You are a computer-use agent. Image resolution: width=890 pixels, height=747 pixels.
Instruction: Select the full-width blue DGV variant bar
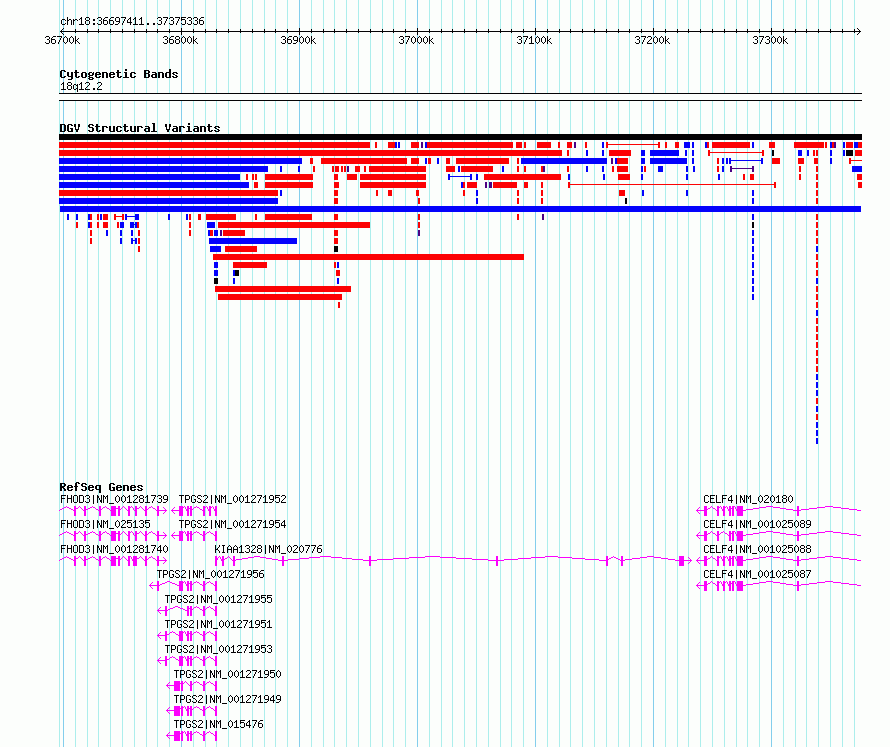460,209
